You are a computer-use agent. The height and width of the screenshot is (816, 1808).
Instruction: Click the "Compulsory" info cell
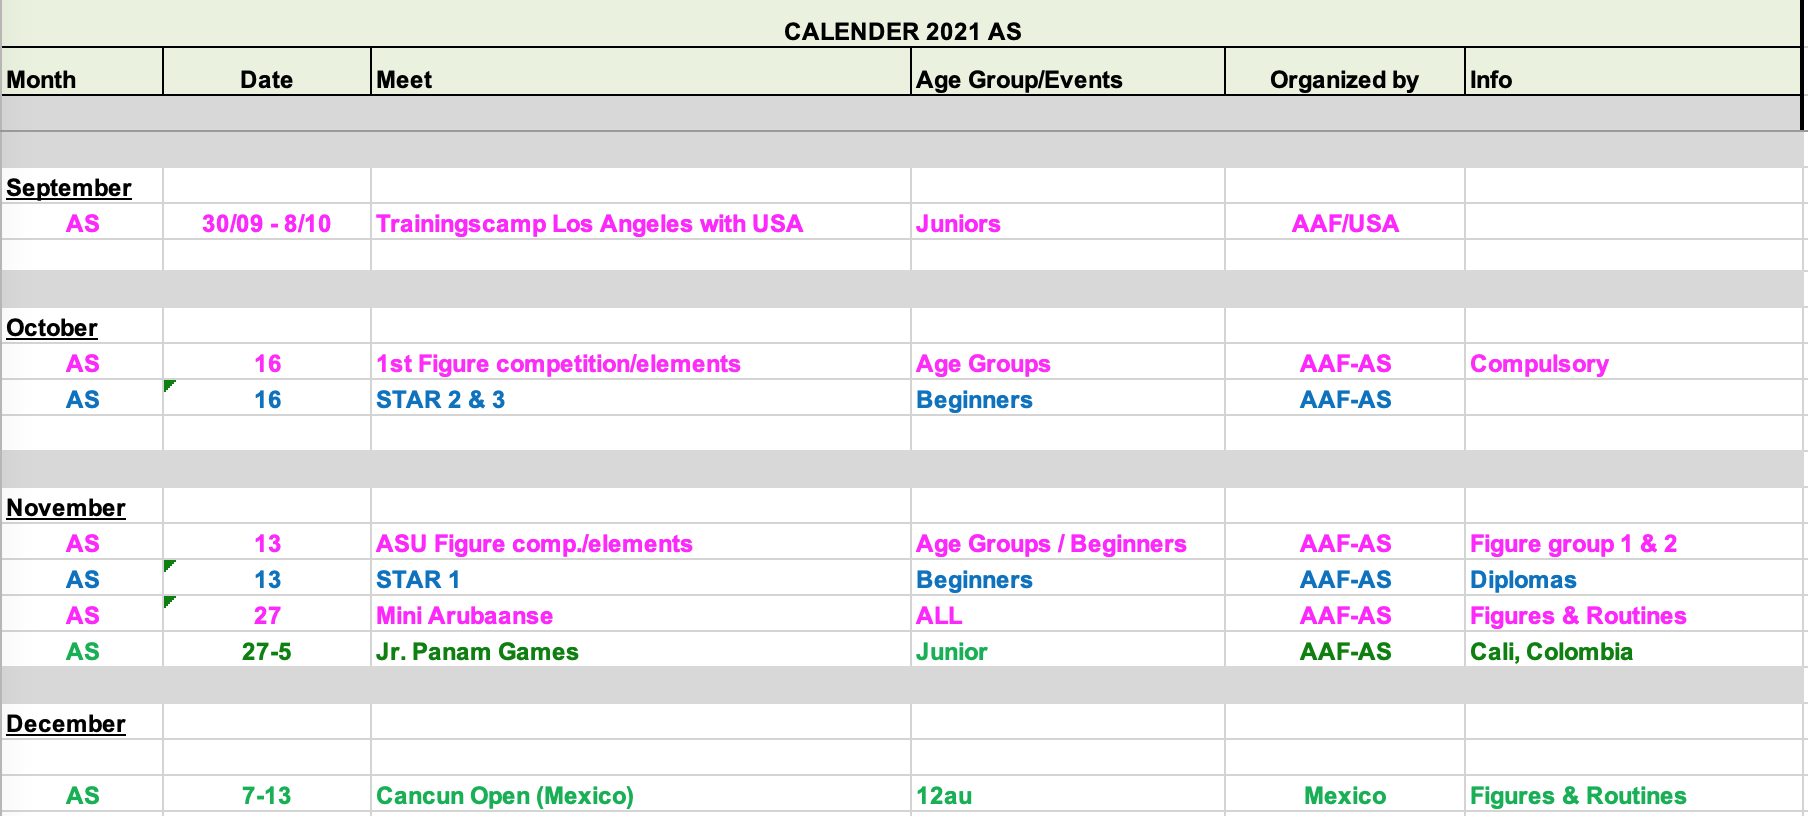point(1539,364)
